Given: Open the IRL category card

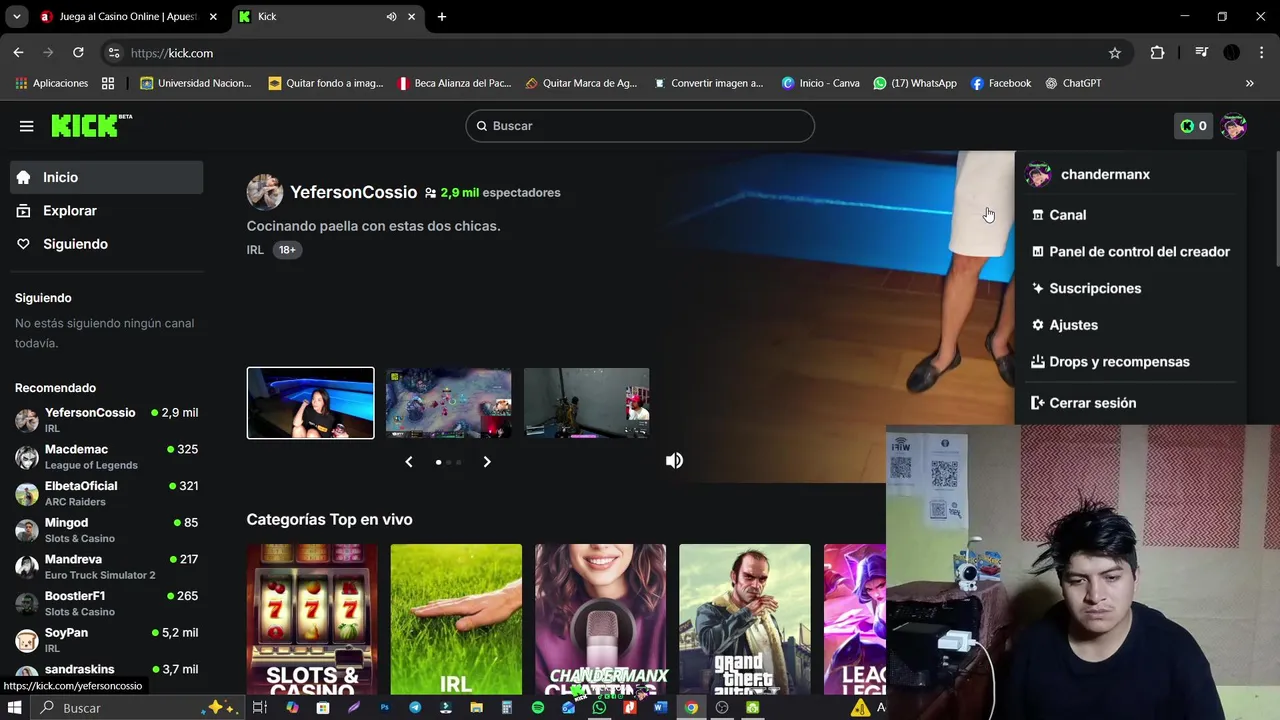Looking at the screenshot, I should (x=456, y=619).
